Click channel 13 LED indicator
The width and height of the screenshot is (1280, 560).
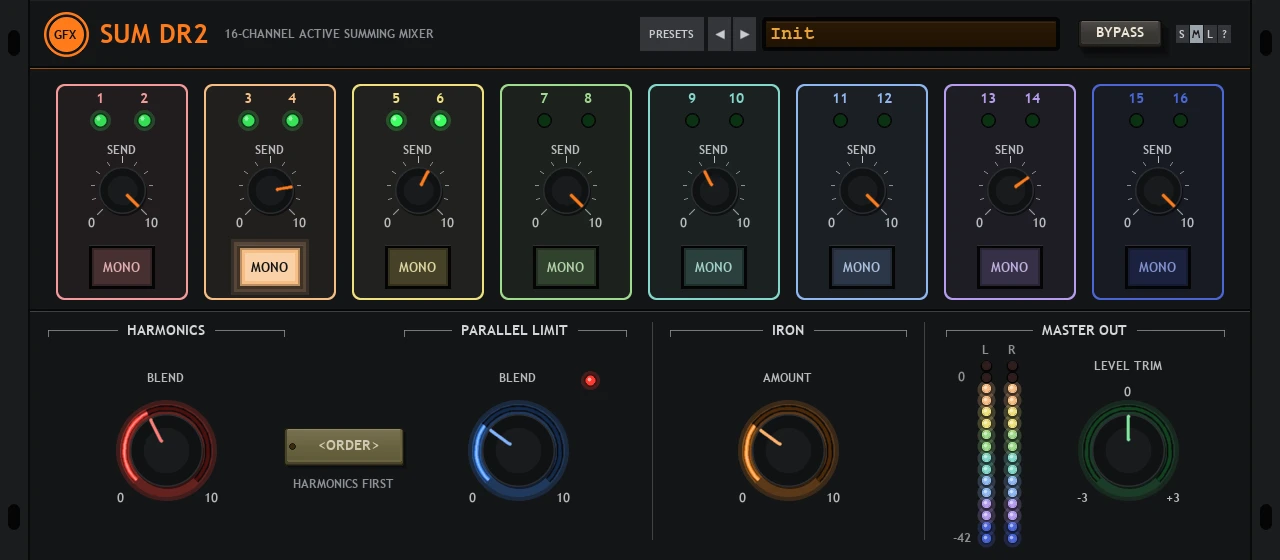click(988, 121)
